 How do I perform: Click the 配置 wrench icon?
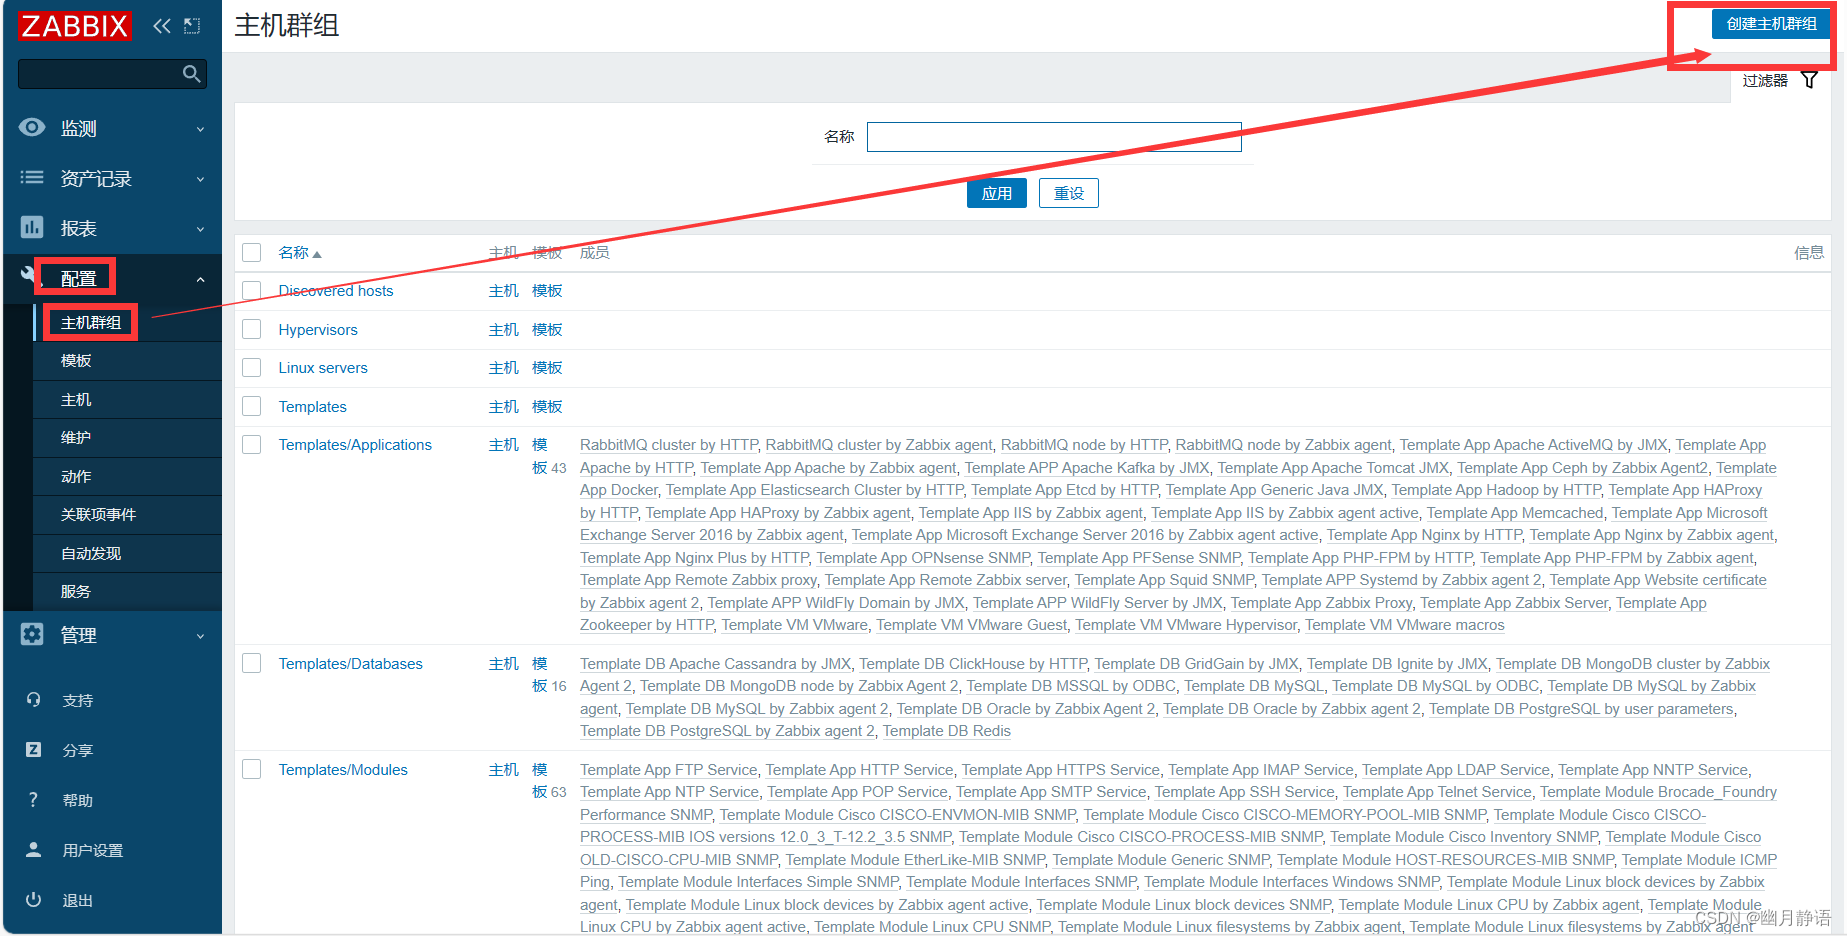(x=27, y=273)
